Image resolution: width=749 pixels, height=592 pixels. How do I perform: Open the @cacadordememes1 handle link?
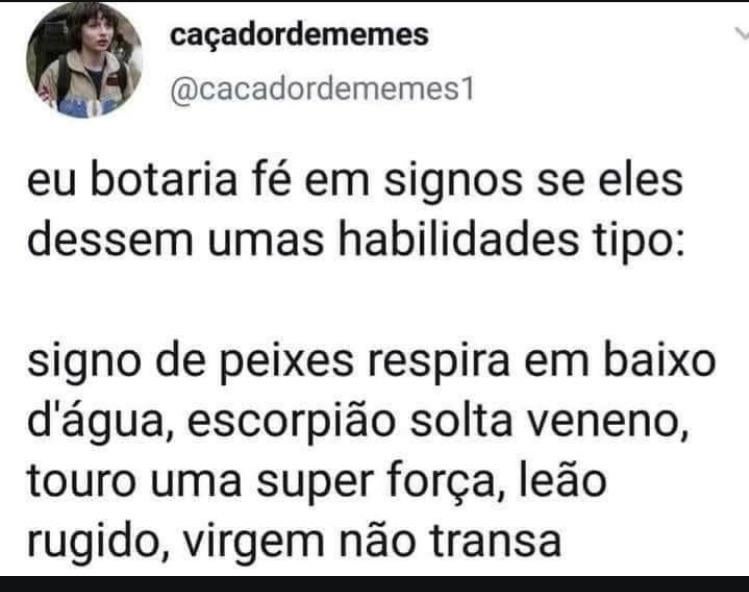point(322,89)
